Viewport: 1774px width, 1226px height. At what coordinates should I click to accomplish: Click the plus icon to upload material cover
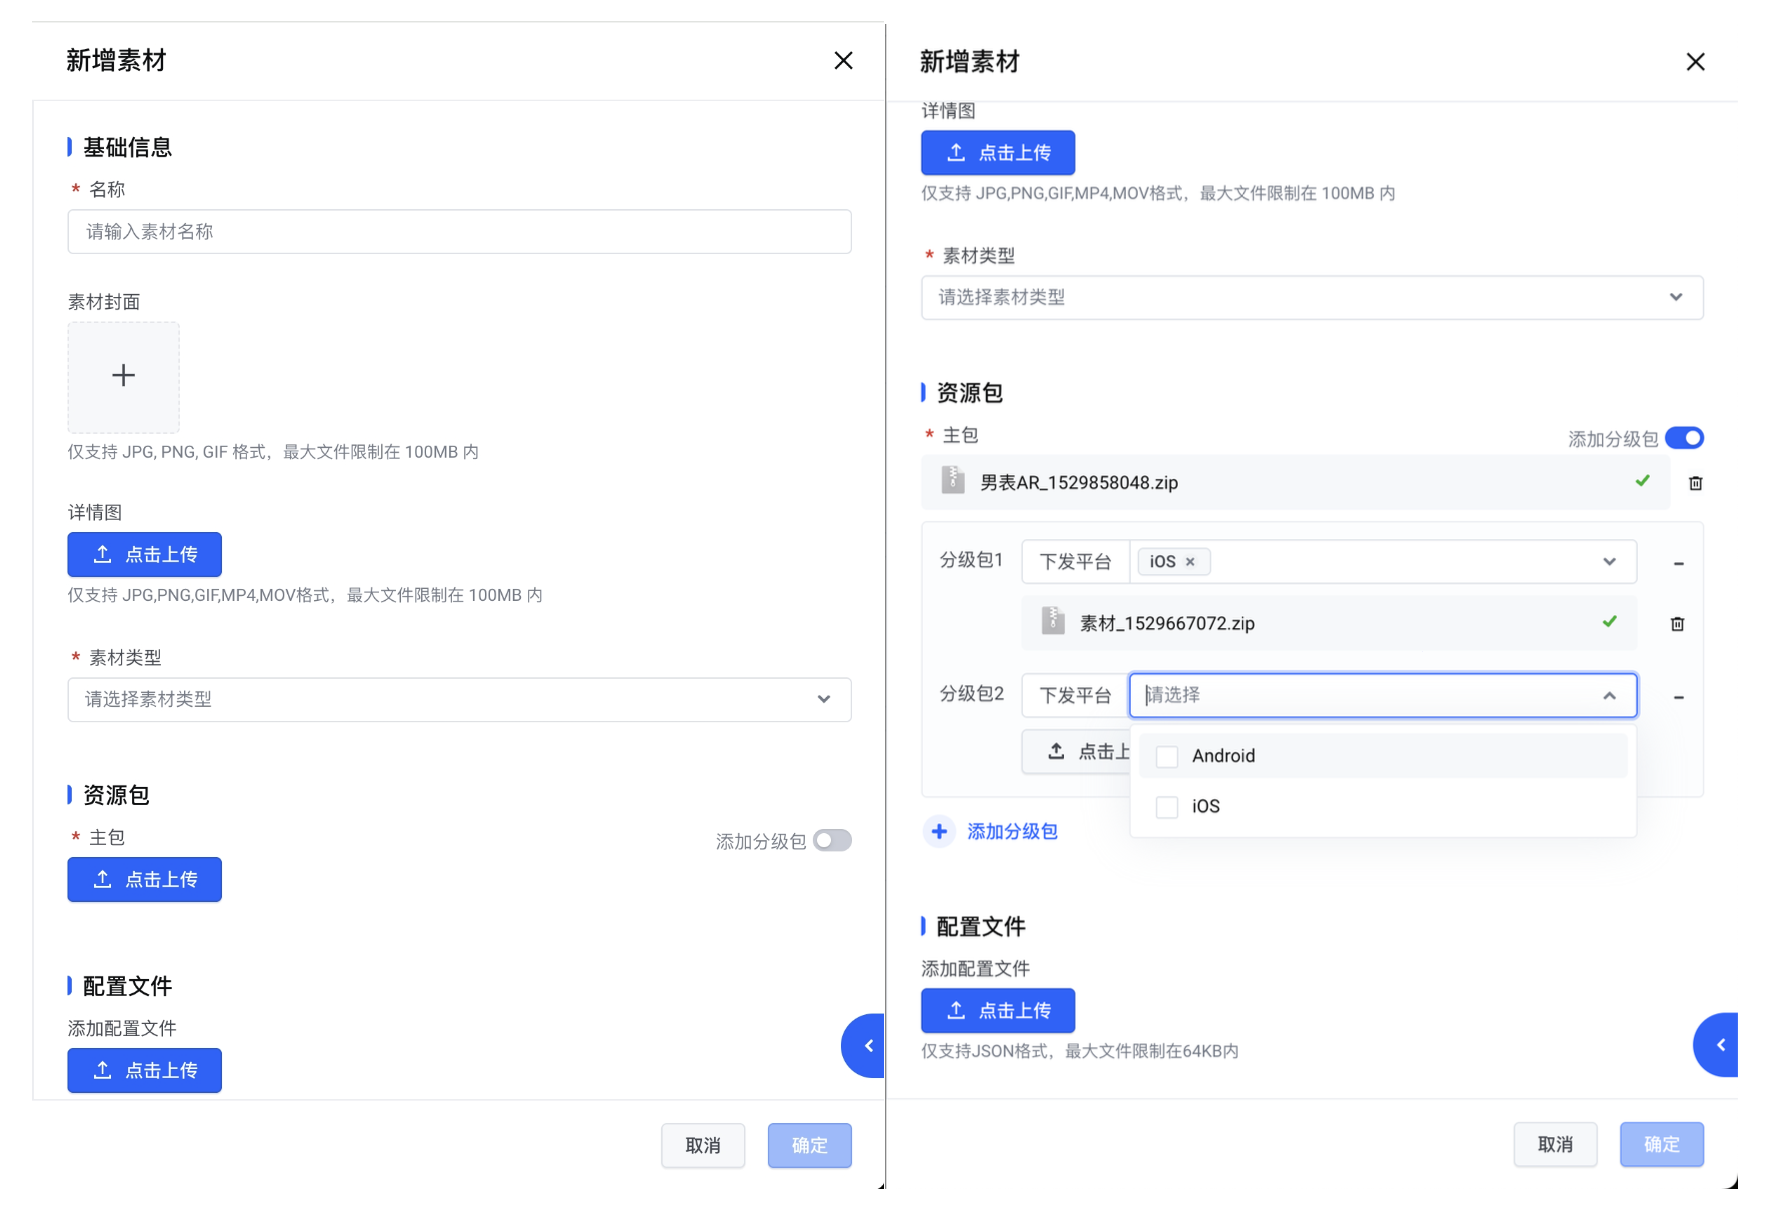(x=123, y=376)
